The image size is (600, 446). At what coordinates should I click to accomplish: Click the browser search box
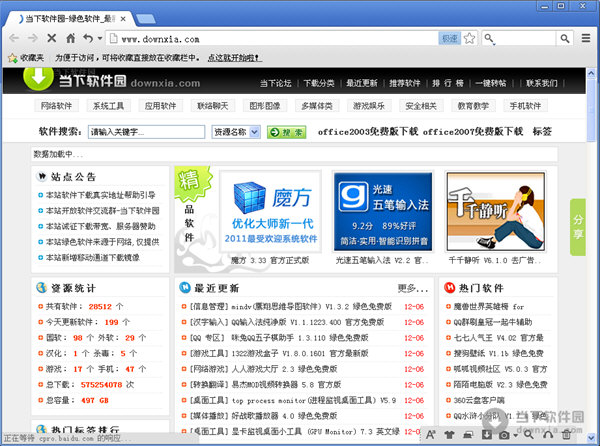click(526, 38)
